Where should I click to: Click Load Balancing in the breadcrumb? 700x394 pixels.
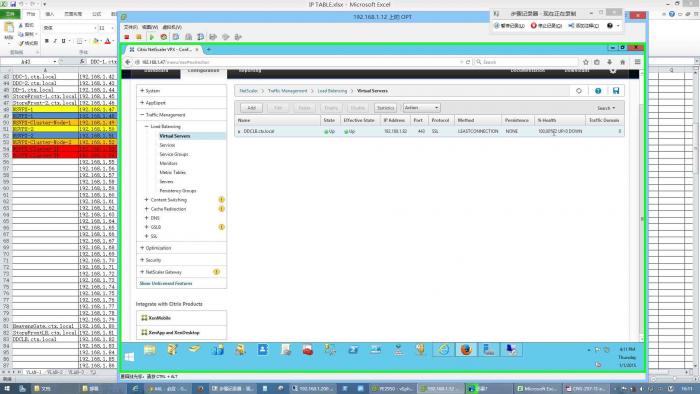[x=332, y=91]
